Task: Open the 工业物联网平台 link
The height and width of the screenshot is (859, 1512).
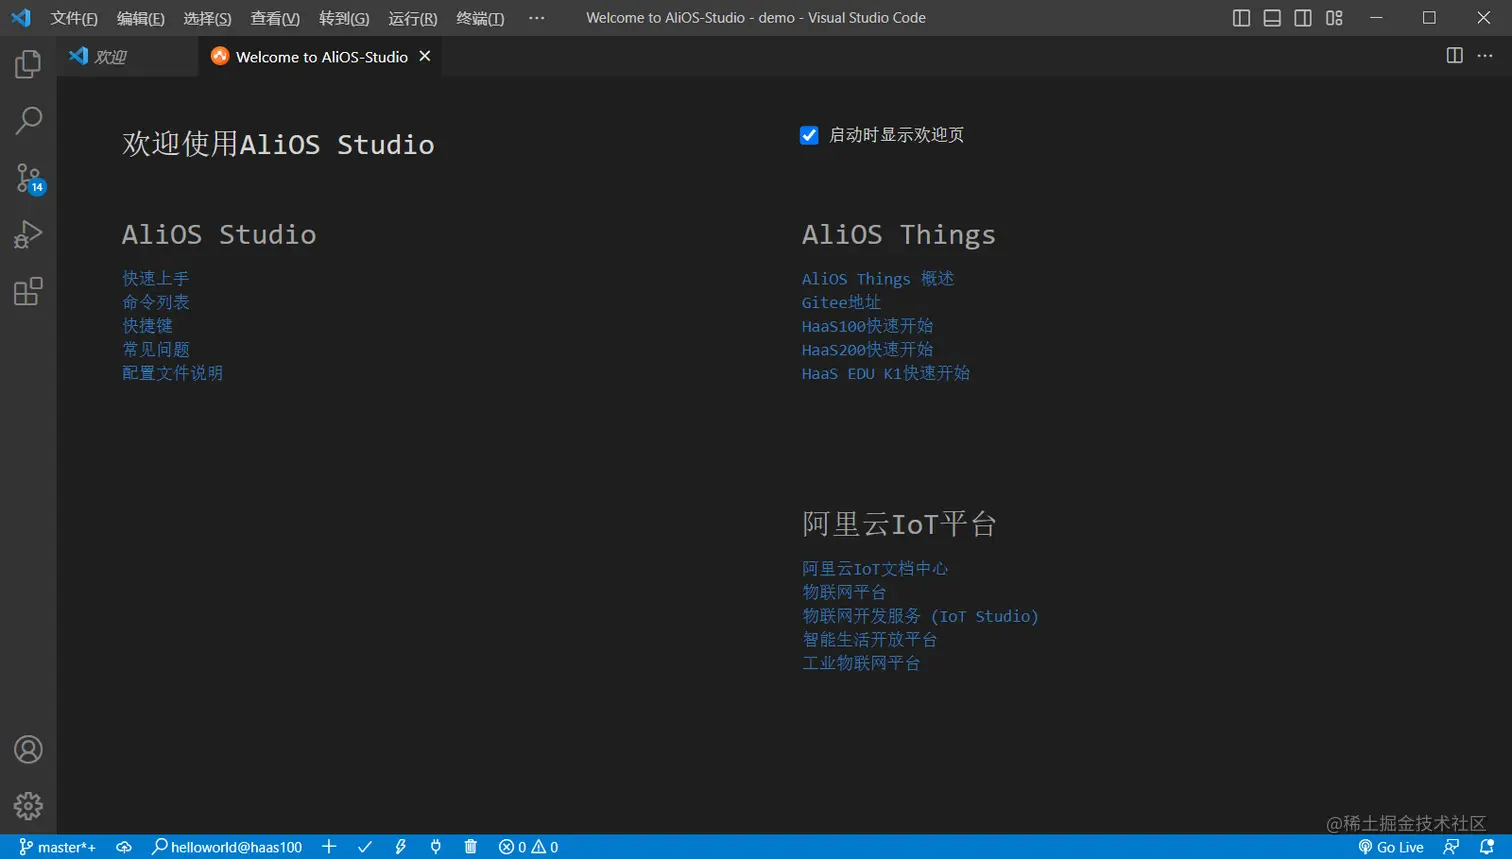Action: point(861,663)
